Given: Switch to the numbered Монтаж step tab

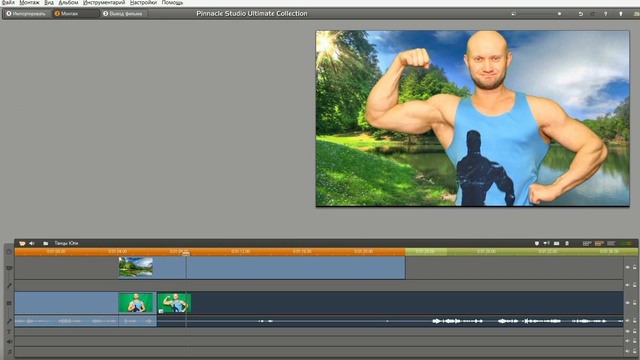Looking at the screenshot, I should pyautogui.click(x=76, y=13).
